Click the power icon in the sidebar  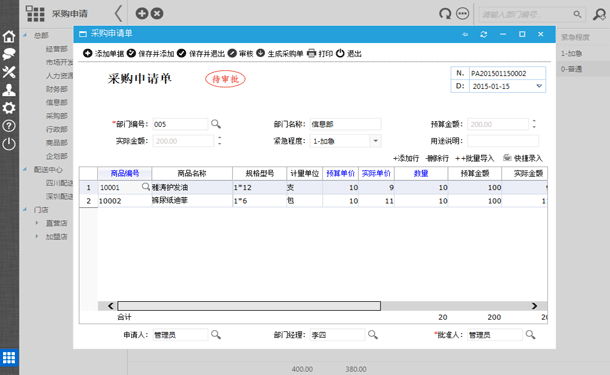tap(9, 144)
